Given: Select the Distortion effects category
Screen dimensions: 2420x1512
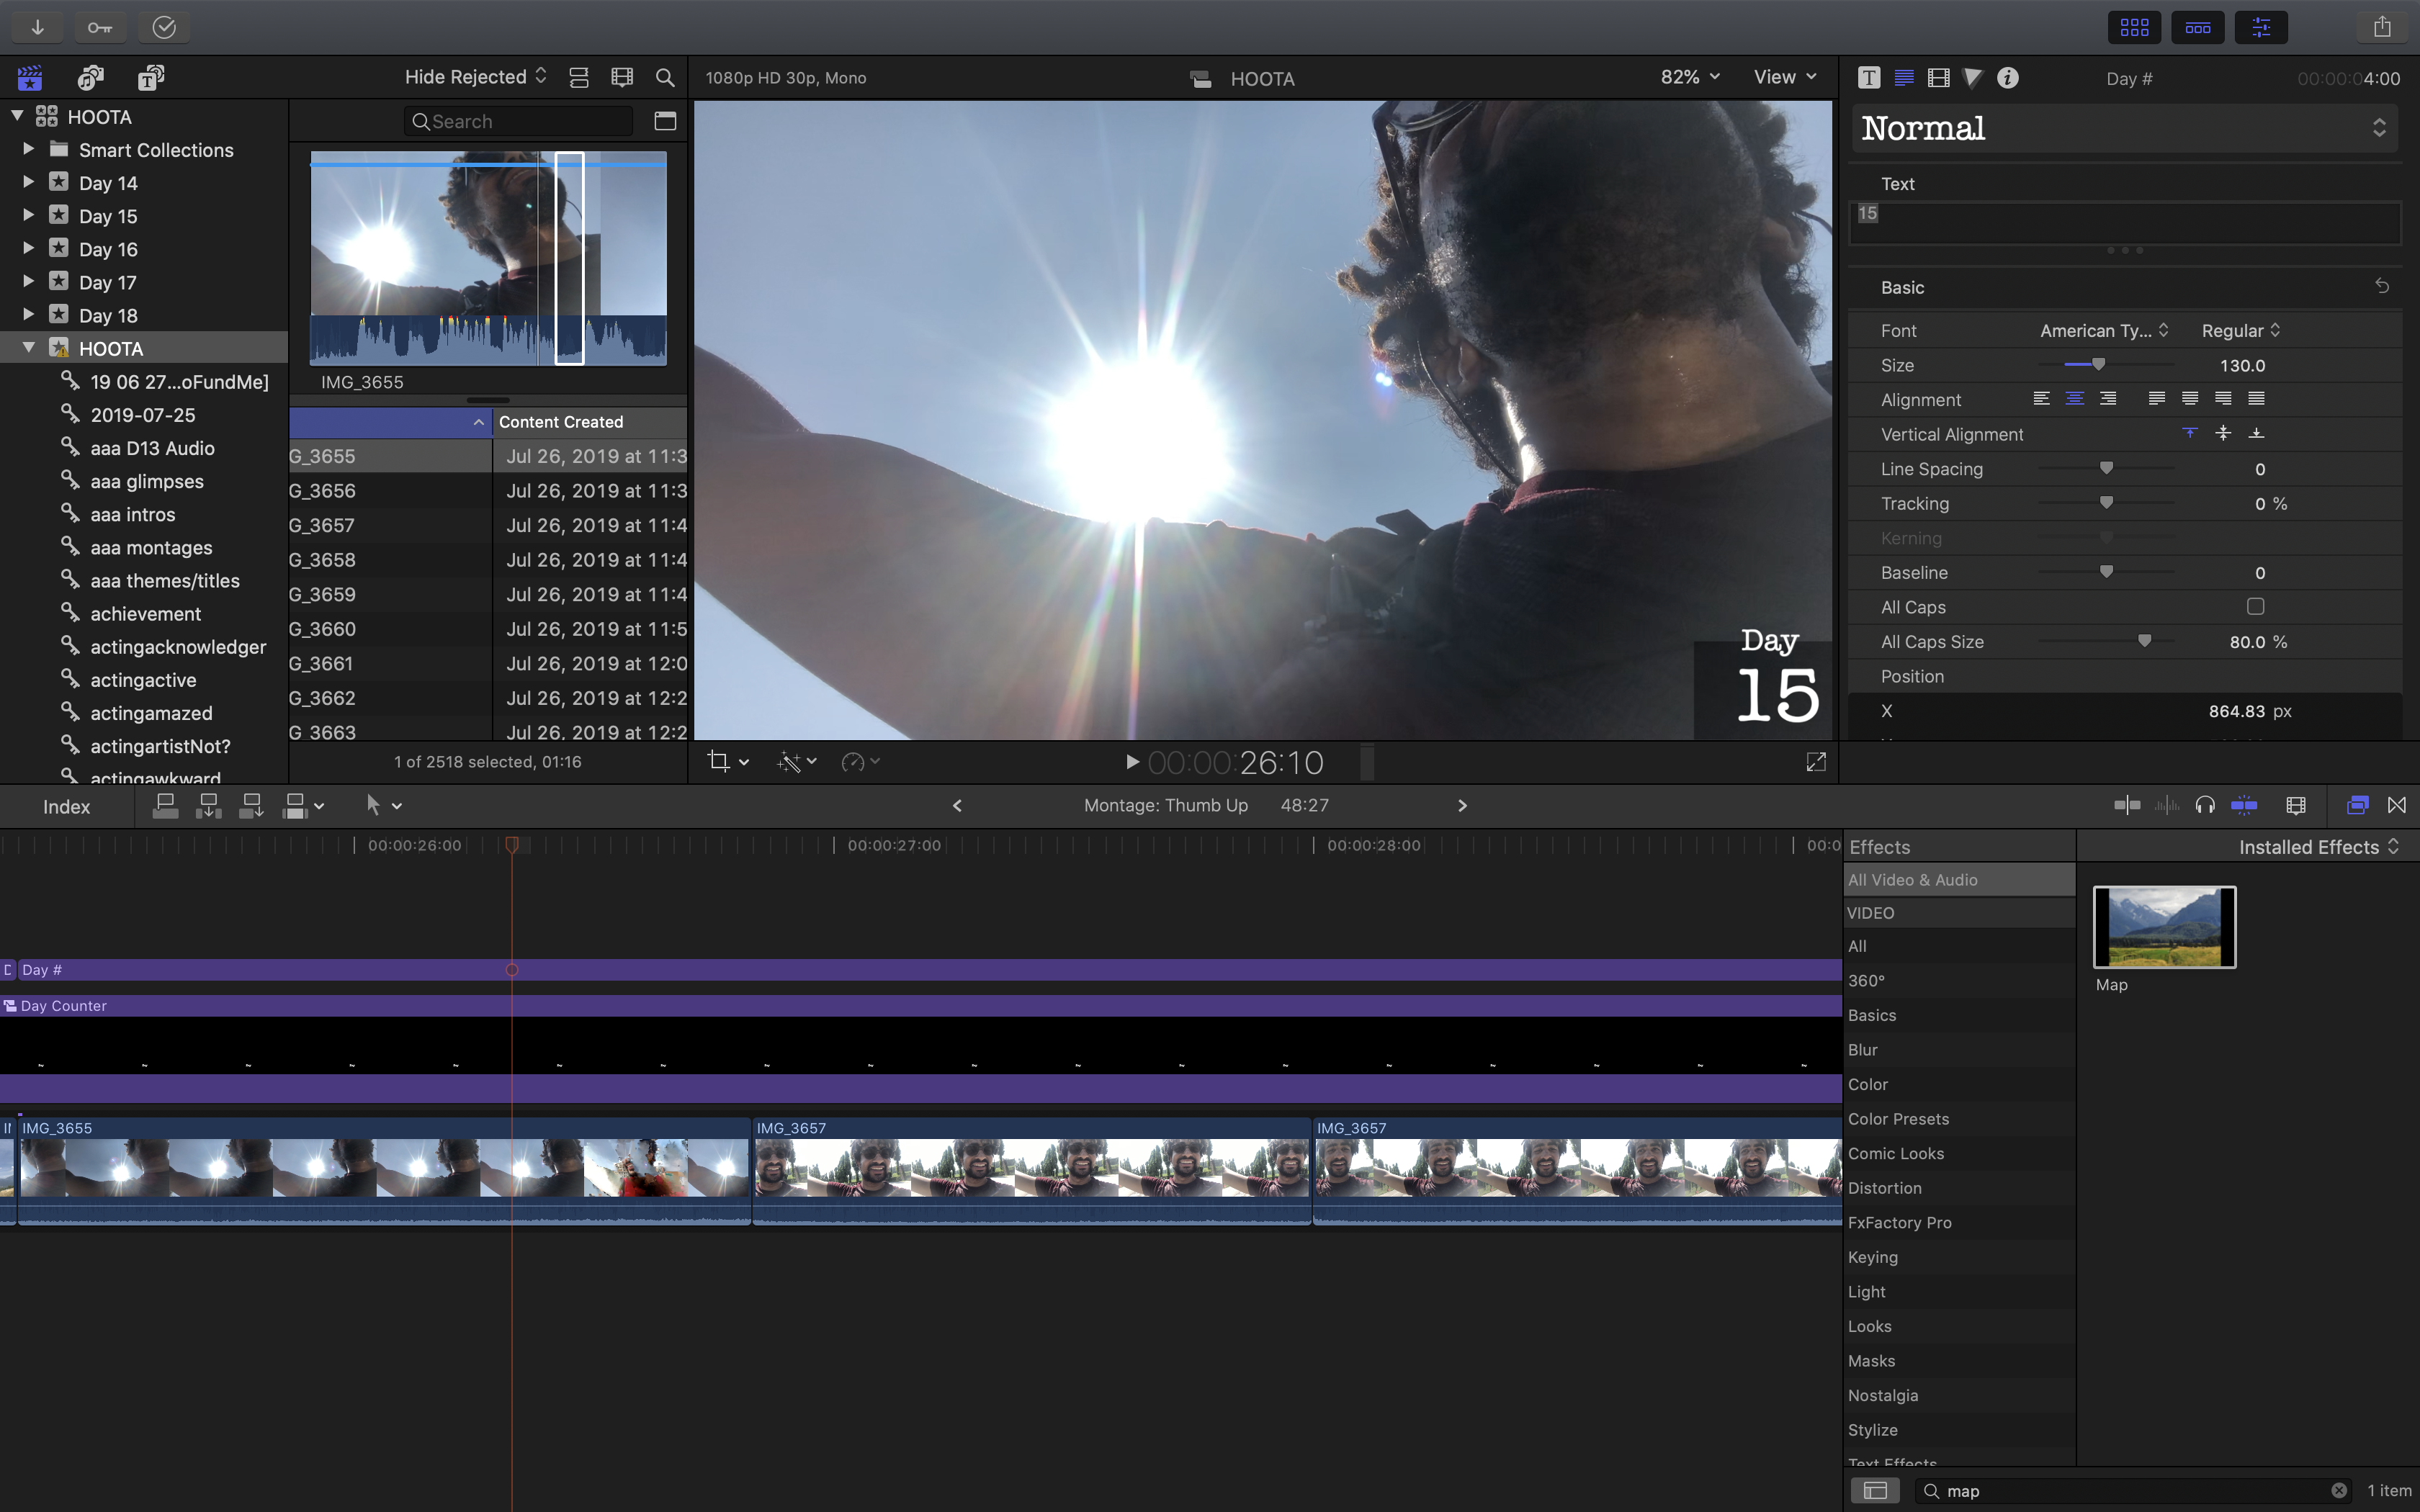Looking at the screenshot, I should 1884,1188.
